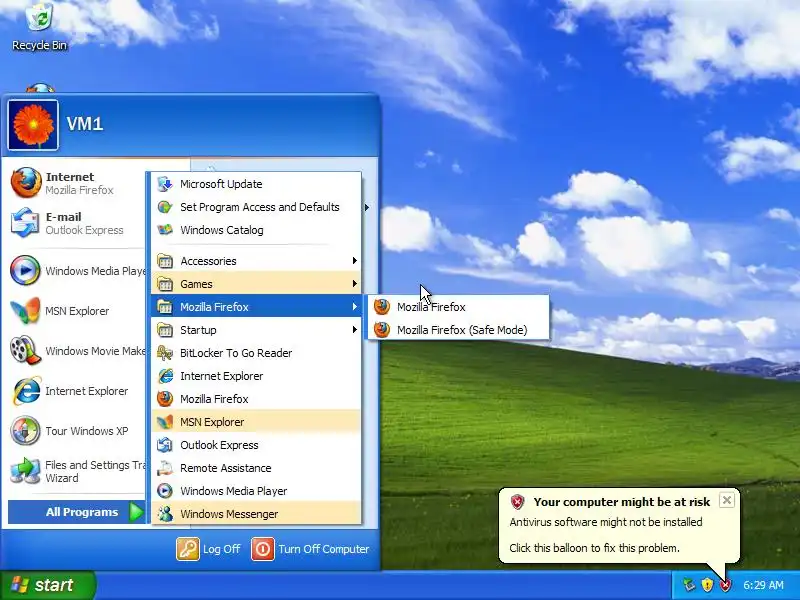Open Windows Catalog
This screenshot has width=800, height=600.
click(x=256, y=230)
